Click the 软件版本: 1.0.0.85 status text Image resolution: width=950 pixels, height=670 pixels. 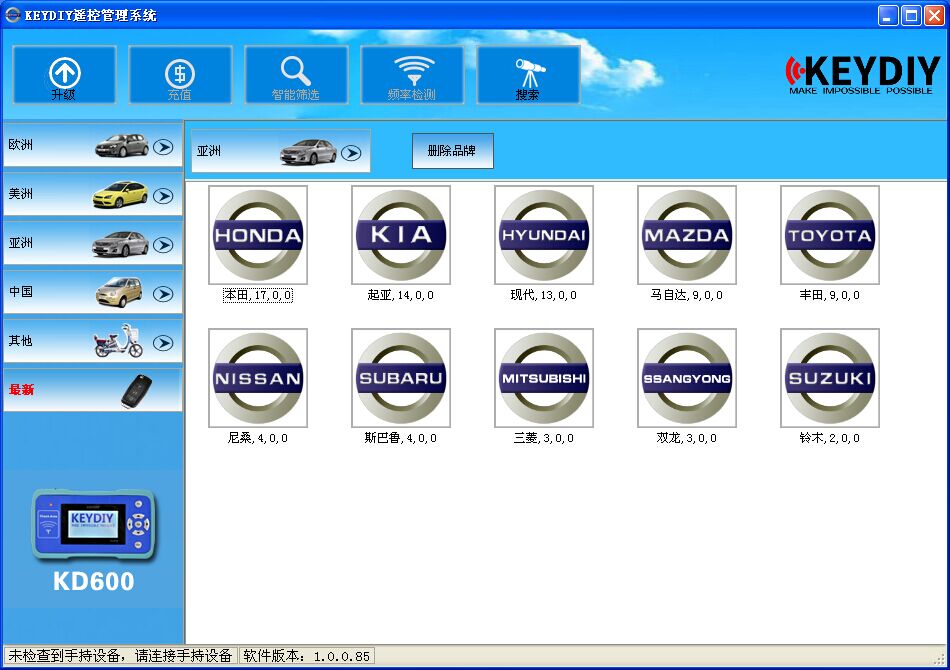pyautogui.click(x=307, y=656)
